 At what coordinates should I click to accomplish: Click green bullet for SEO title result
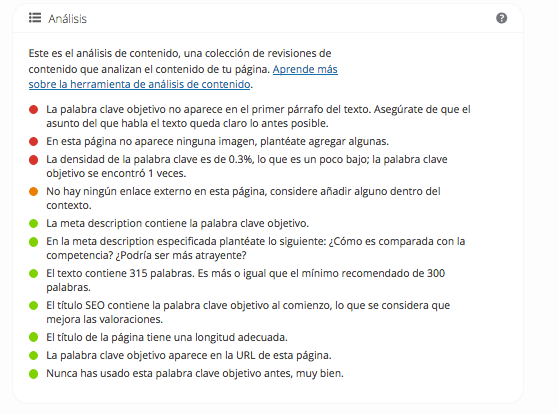(34, 306)
